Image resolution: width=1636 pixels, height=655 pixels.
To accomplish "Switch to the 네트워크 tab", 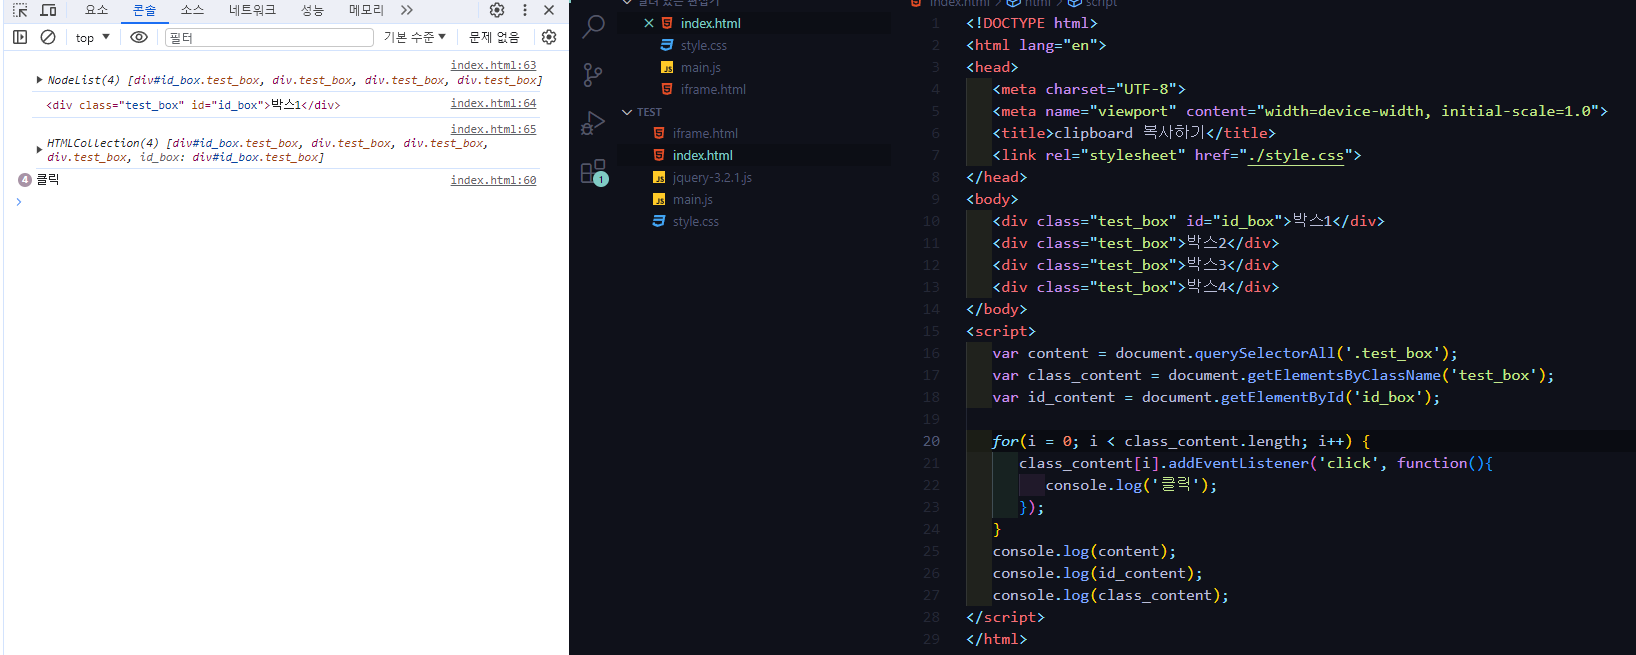I will pos(252,10).
